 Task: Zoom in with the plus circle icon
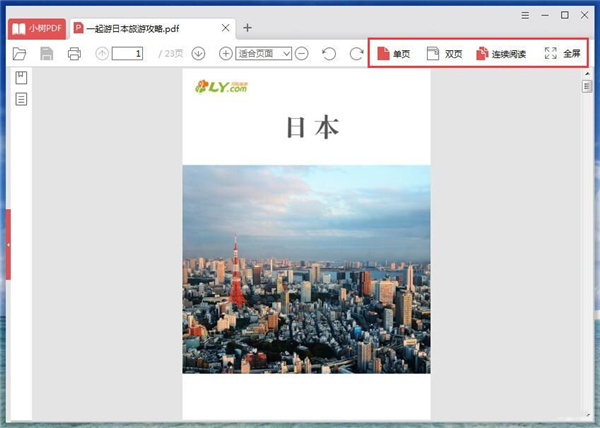pyautogui.click(x=226, y=54)
